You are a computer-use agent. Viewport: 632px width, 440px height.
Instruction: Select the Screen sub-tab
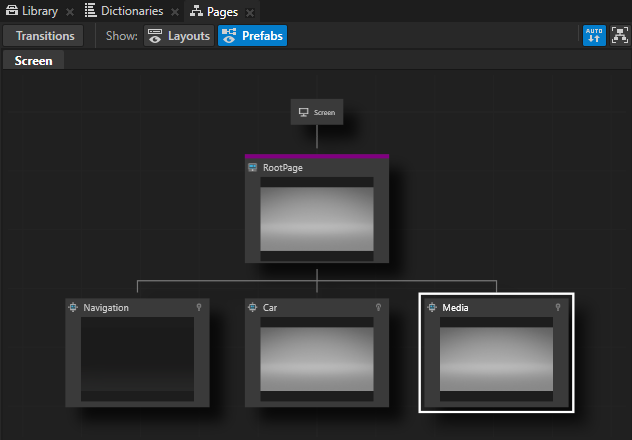coord(33,60)
